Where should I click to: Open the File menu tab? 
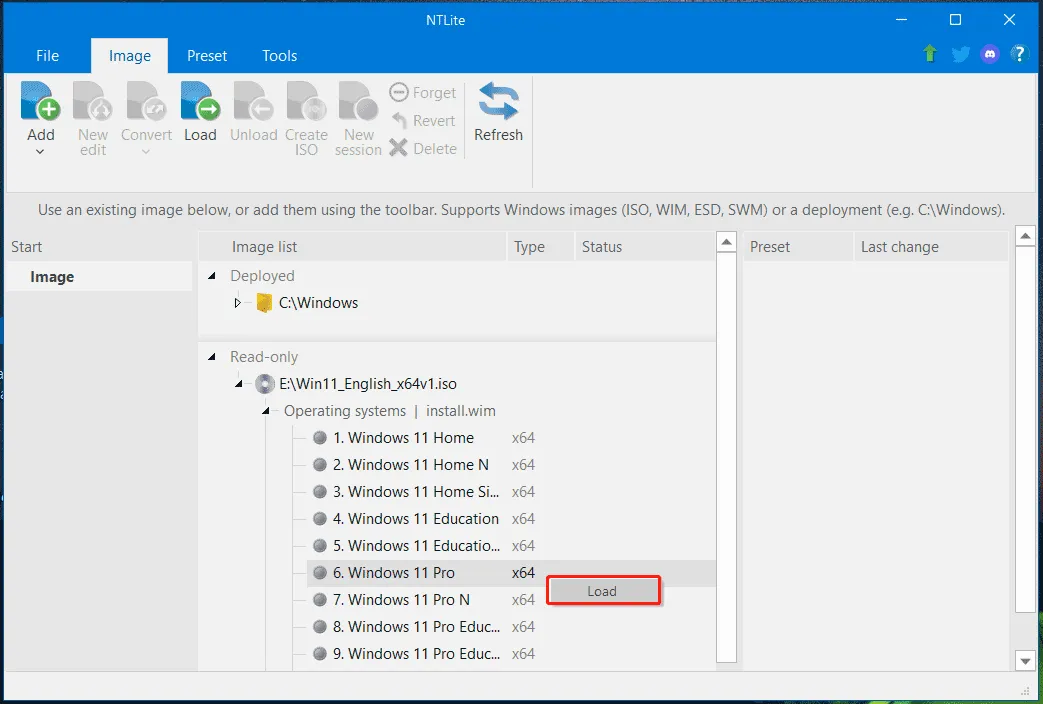pos(47,56)
